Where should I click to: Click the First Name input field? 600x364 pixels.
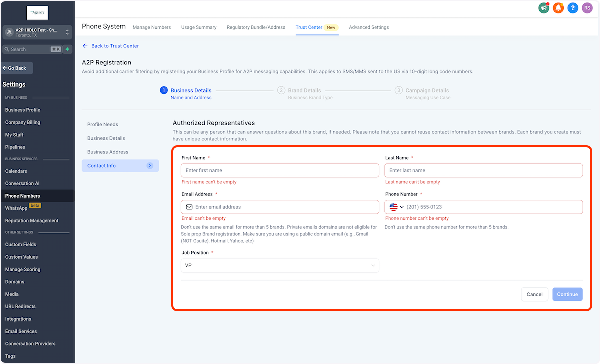[280, 170]
